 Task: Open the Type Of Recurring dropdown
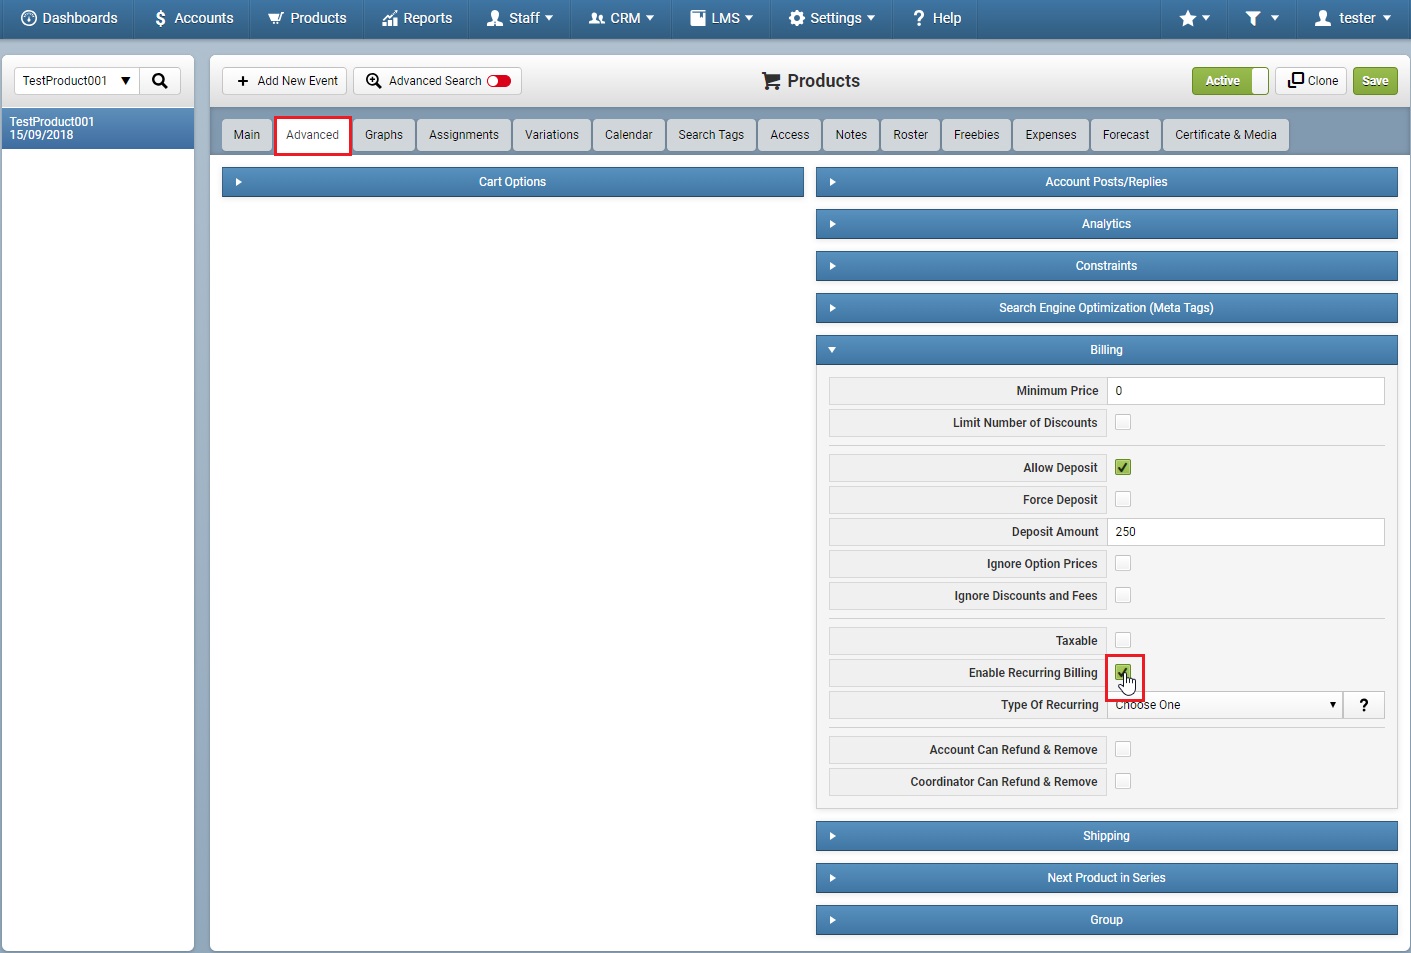pos(1225,705)
